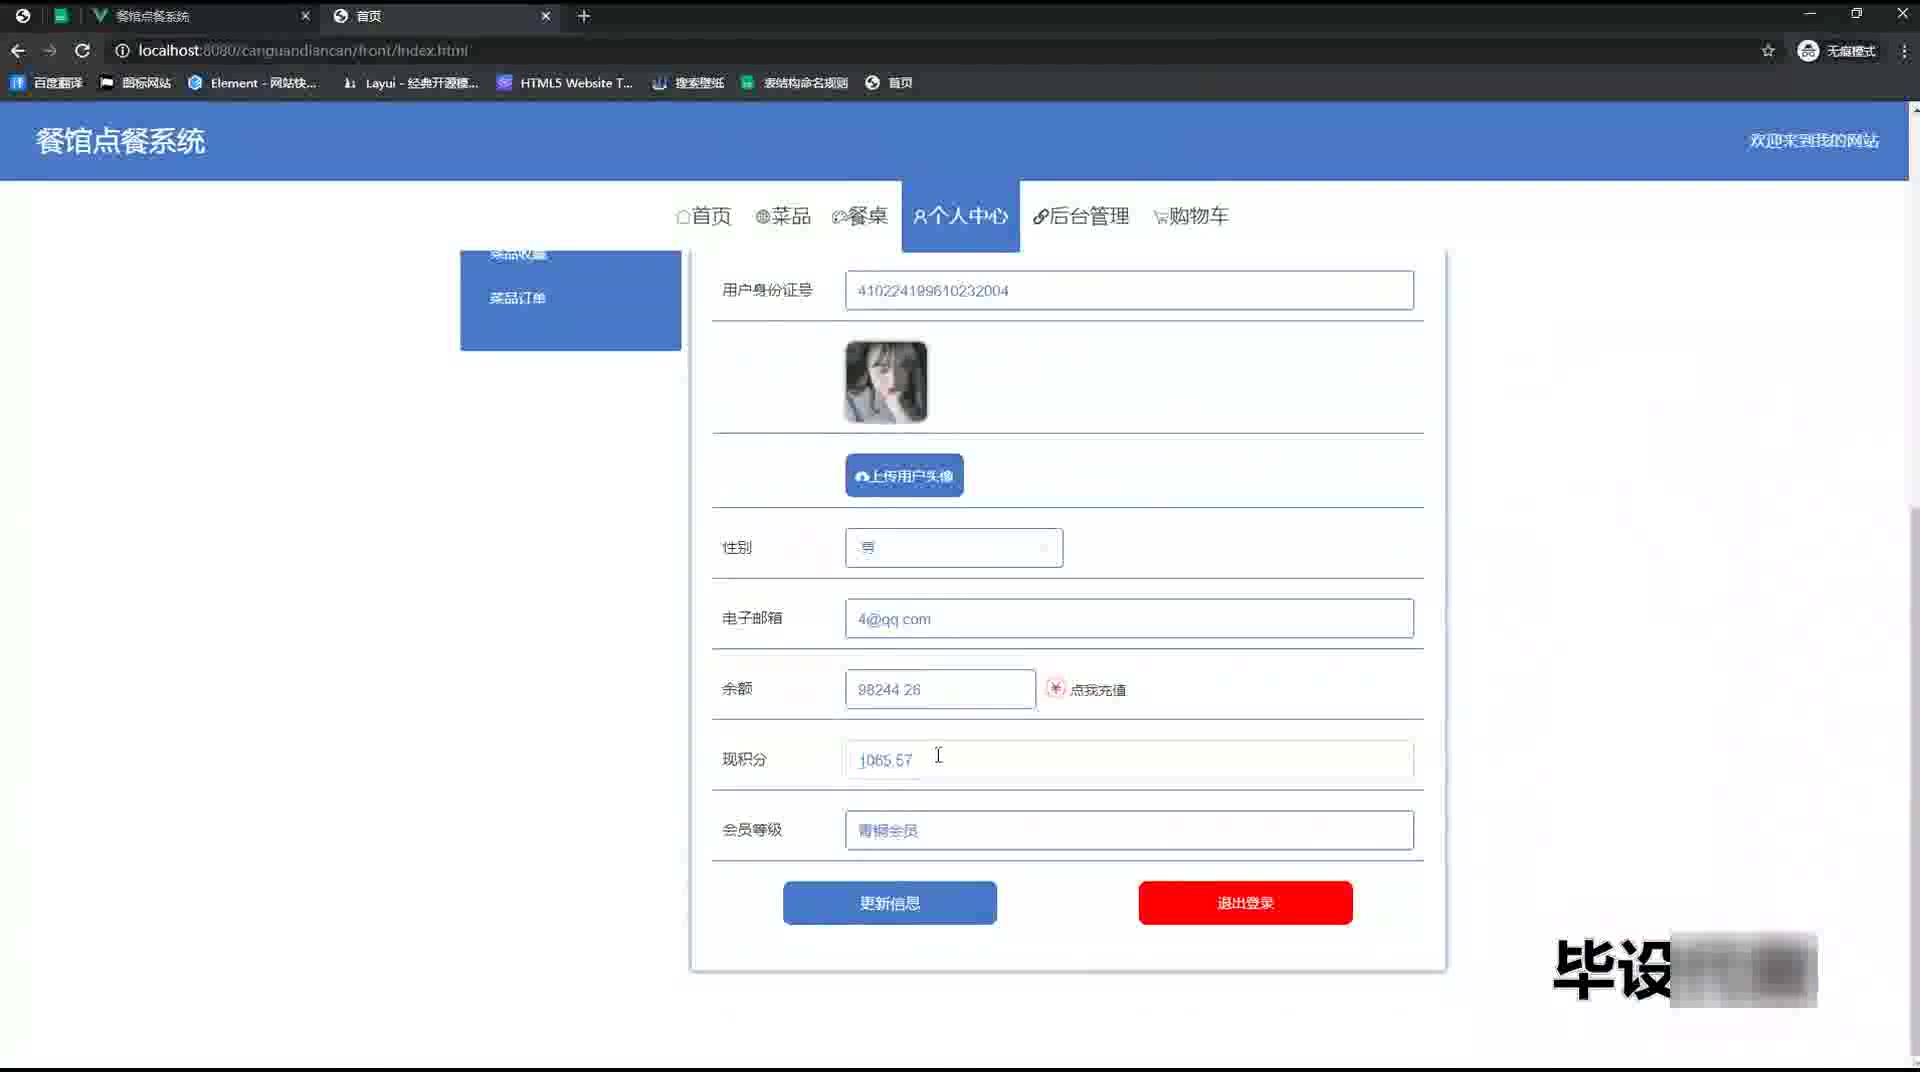
Task: Open the 后台管理 navigation item
Action: point(1081,216)
